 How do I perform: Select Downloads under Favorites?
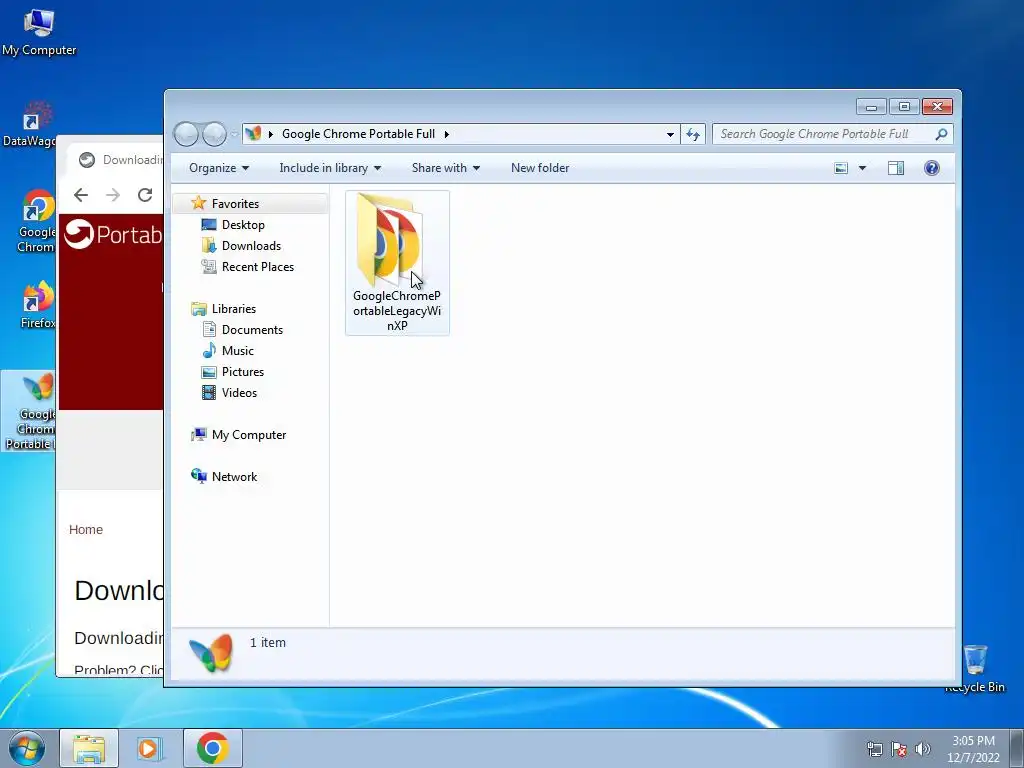[251, 246]
